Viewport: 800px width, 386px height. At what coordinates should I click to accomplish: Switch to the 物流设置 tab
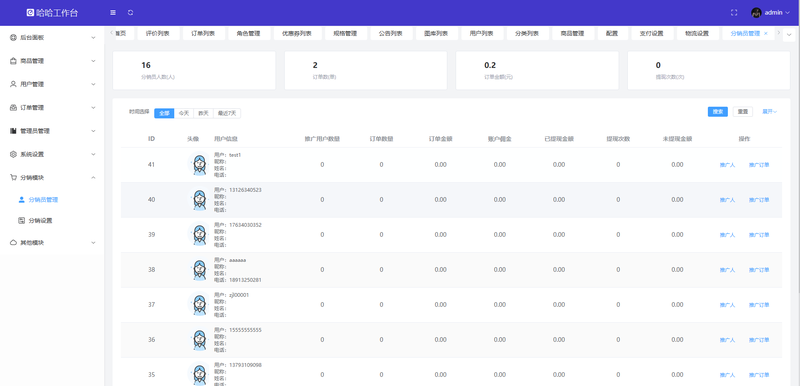(x=697, y=34)
